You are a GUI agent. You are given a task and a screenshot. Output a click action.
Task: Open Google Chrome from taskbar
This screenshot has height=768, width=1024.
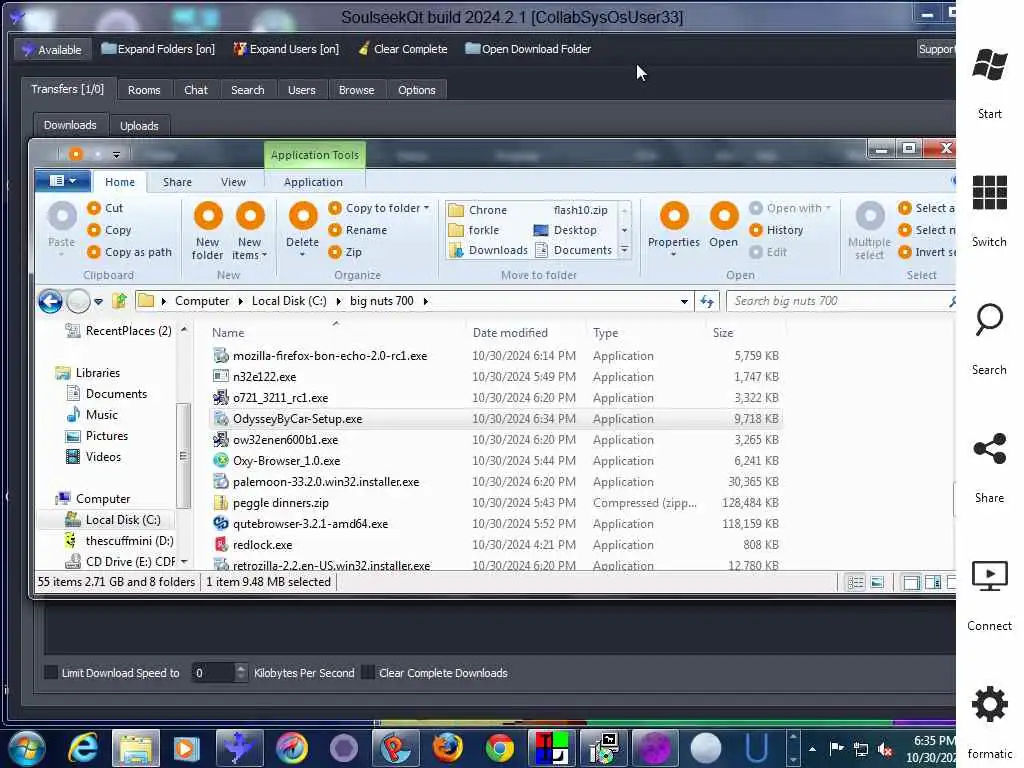tap(500, 748)
